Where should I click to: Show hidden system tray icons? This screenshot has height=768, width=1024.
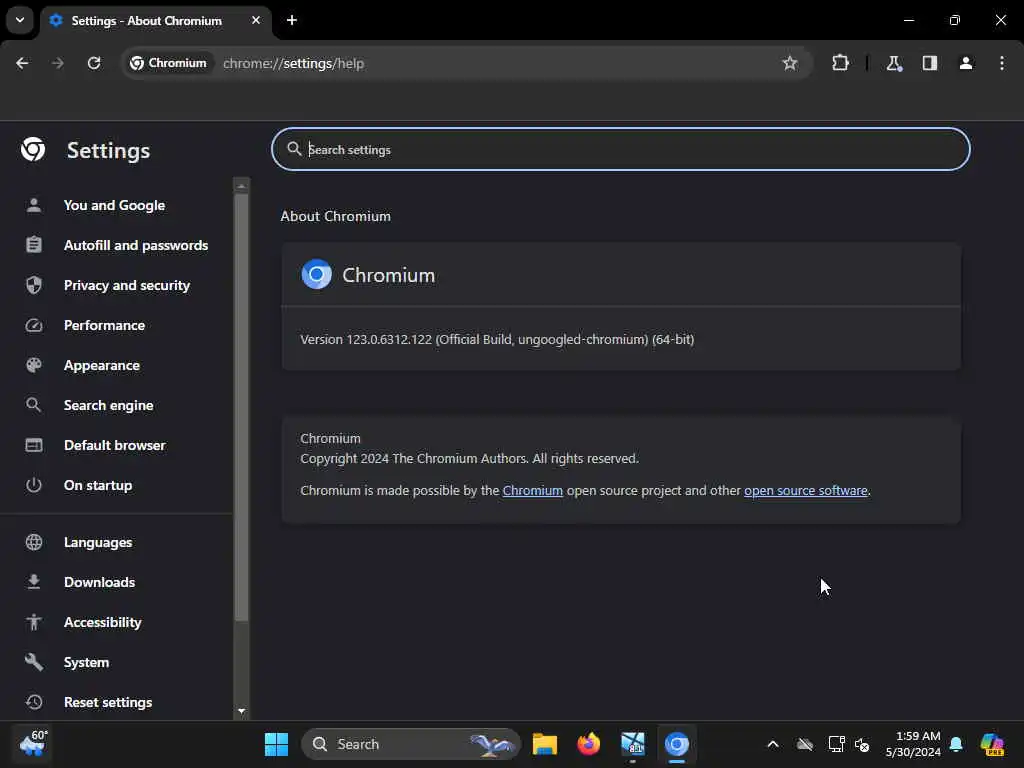[x=773, y=744]
